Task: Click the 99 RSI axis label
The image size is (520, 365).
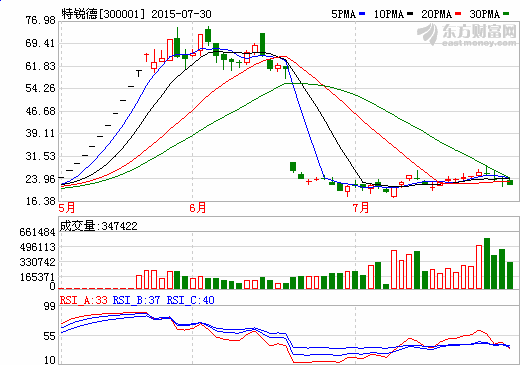Action: (50, 306)
